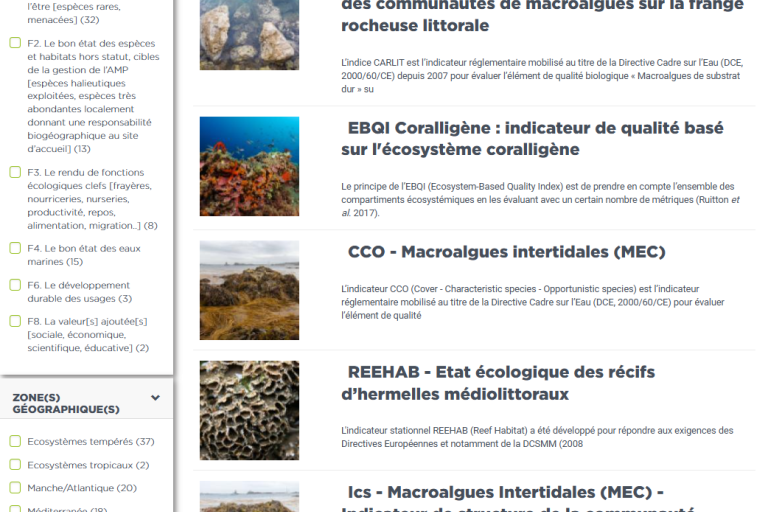Click the honeycomb hermelles reef thumbnail
The width and height of the screenshot is (768, 512).
pos(249,410)
